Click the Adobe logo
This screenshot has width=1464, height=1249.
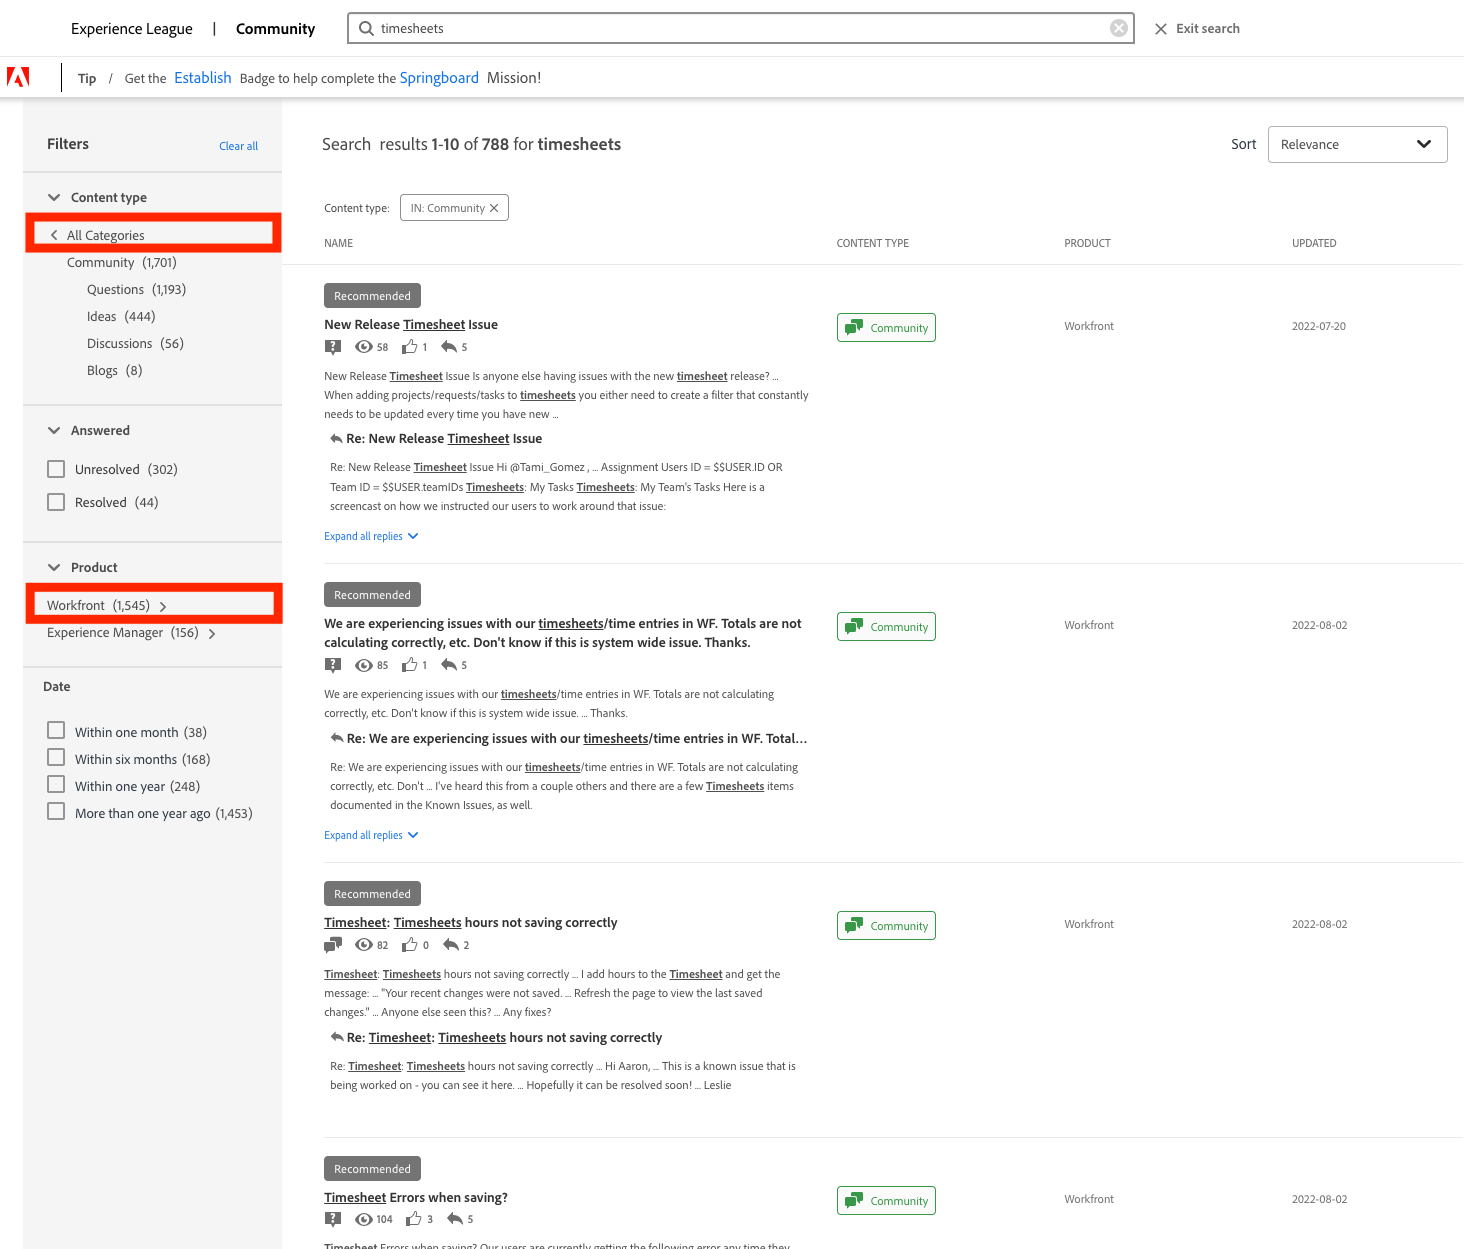click(x=17, y=77)
